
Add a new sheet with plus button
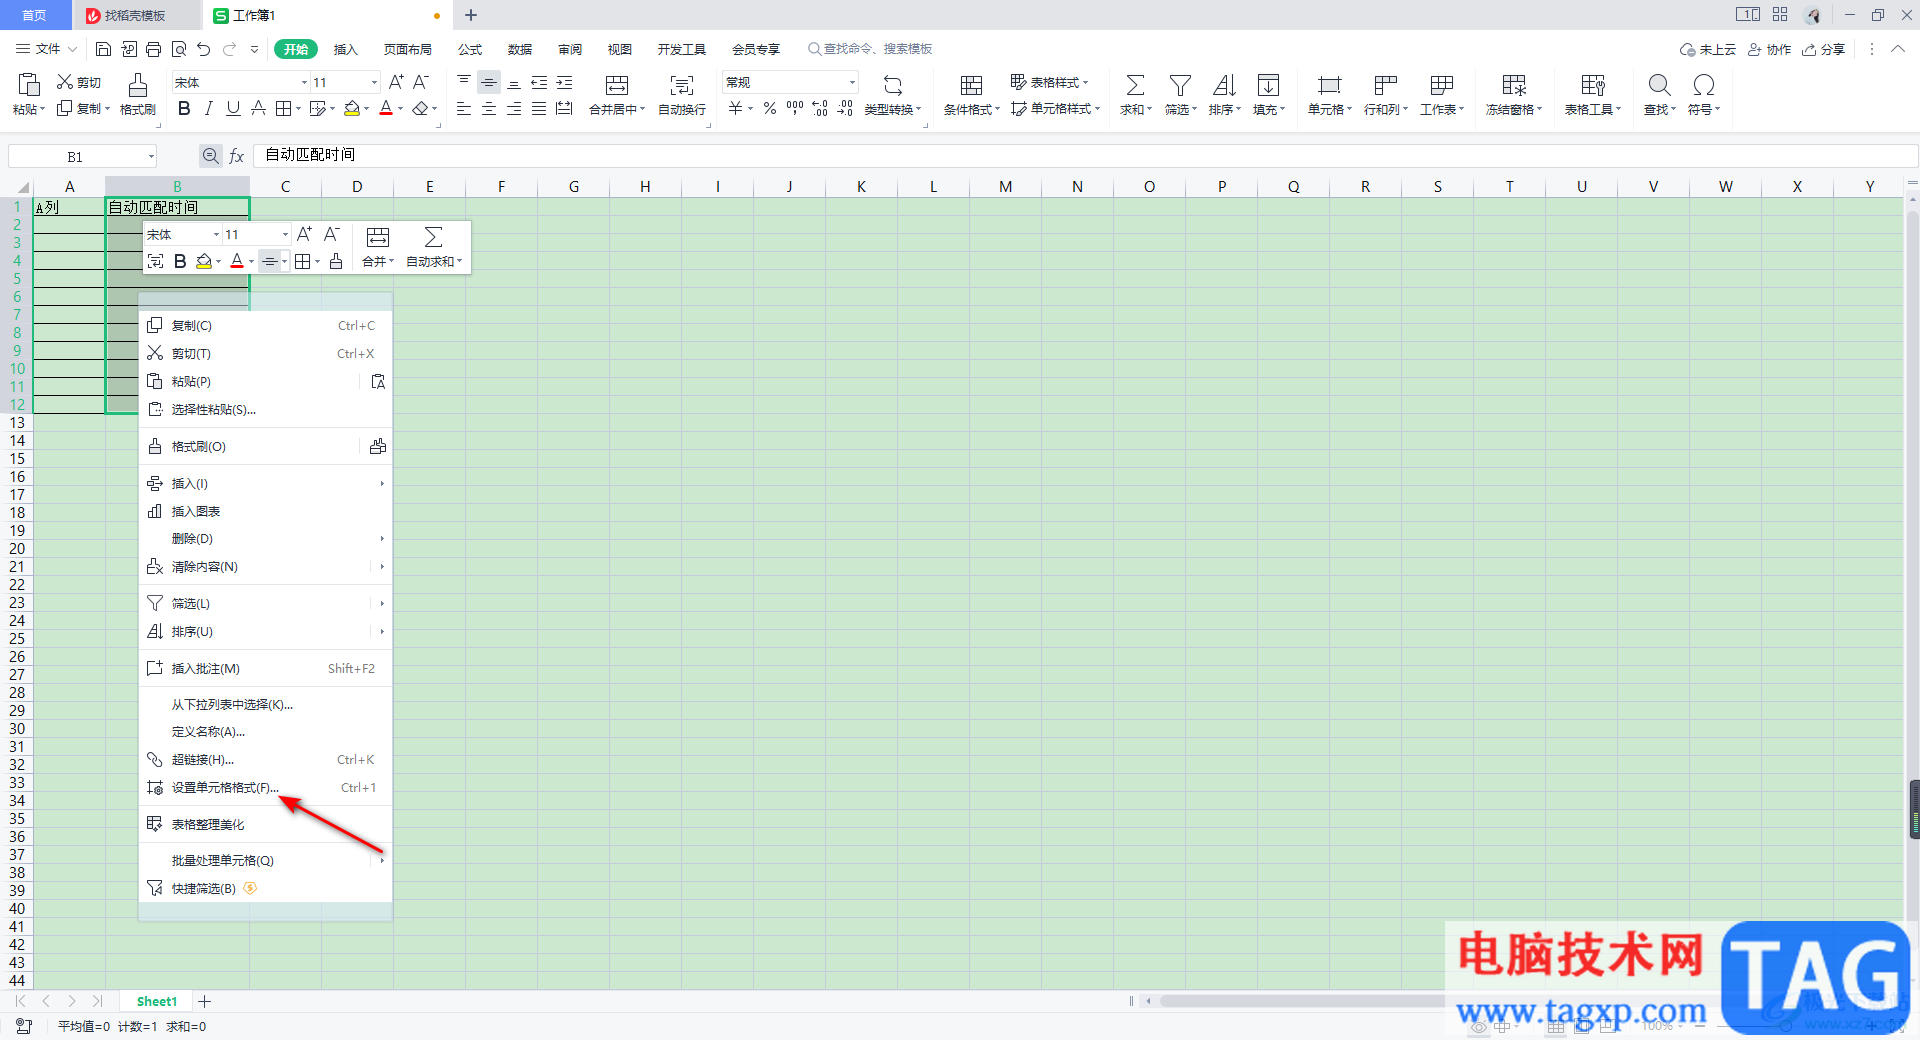[x=204, y=1001]
